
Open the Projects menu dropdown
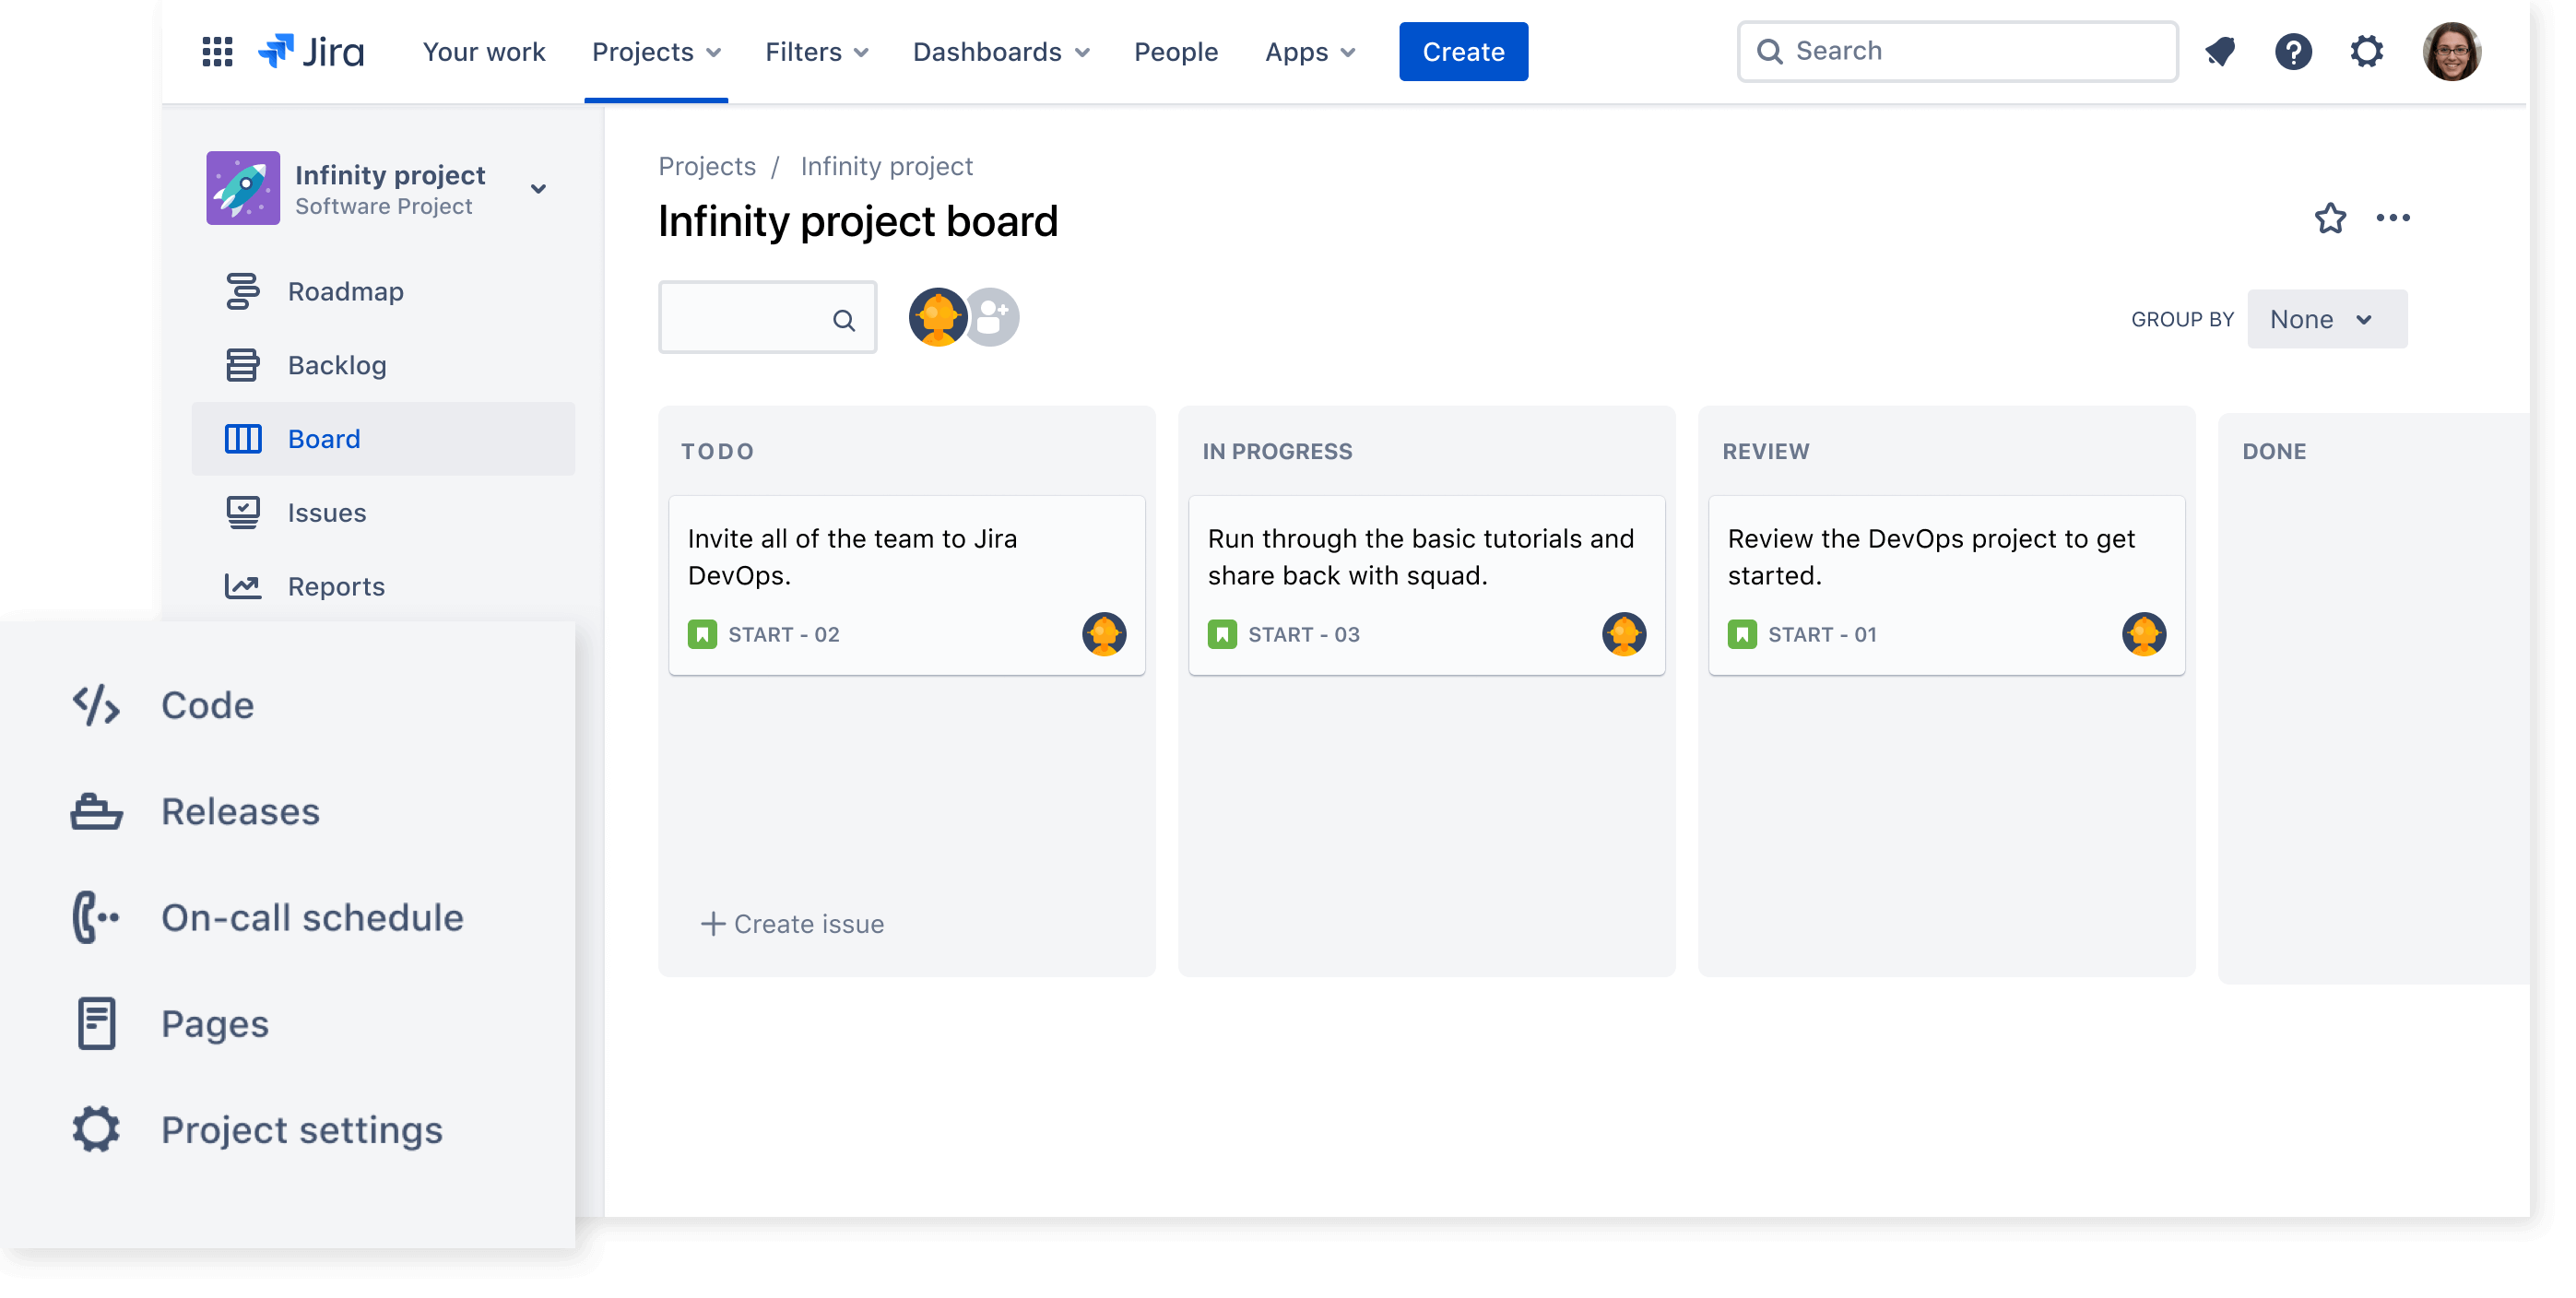point(656,52)
